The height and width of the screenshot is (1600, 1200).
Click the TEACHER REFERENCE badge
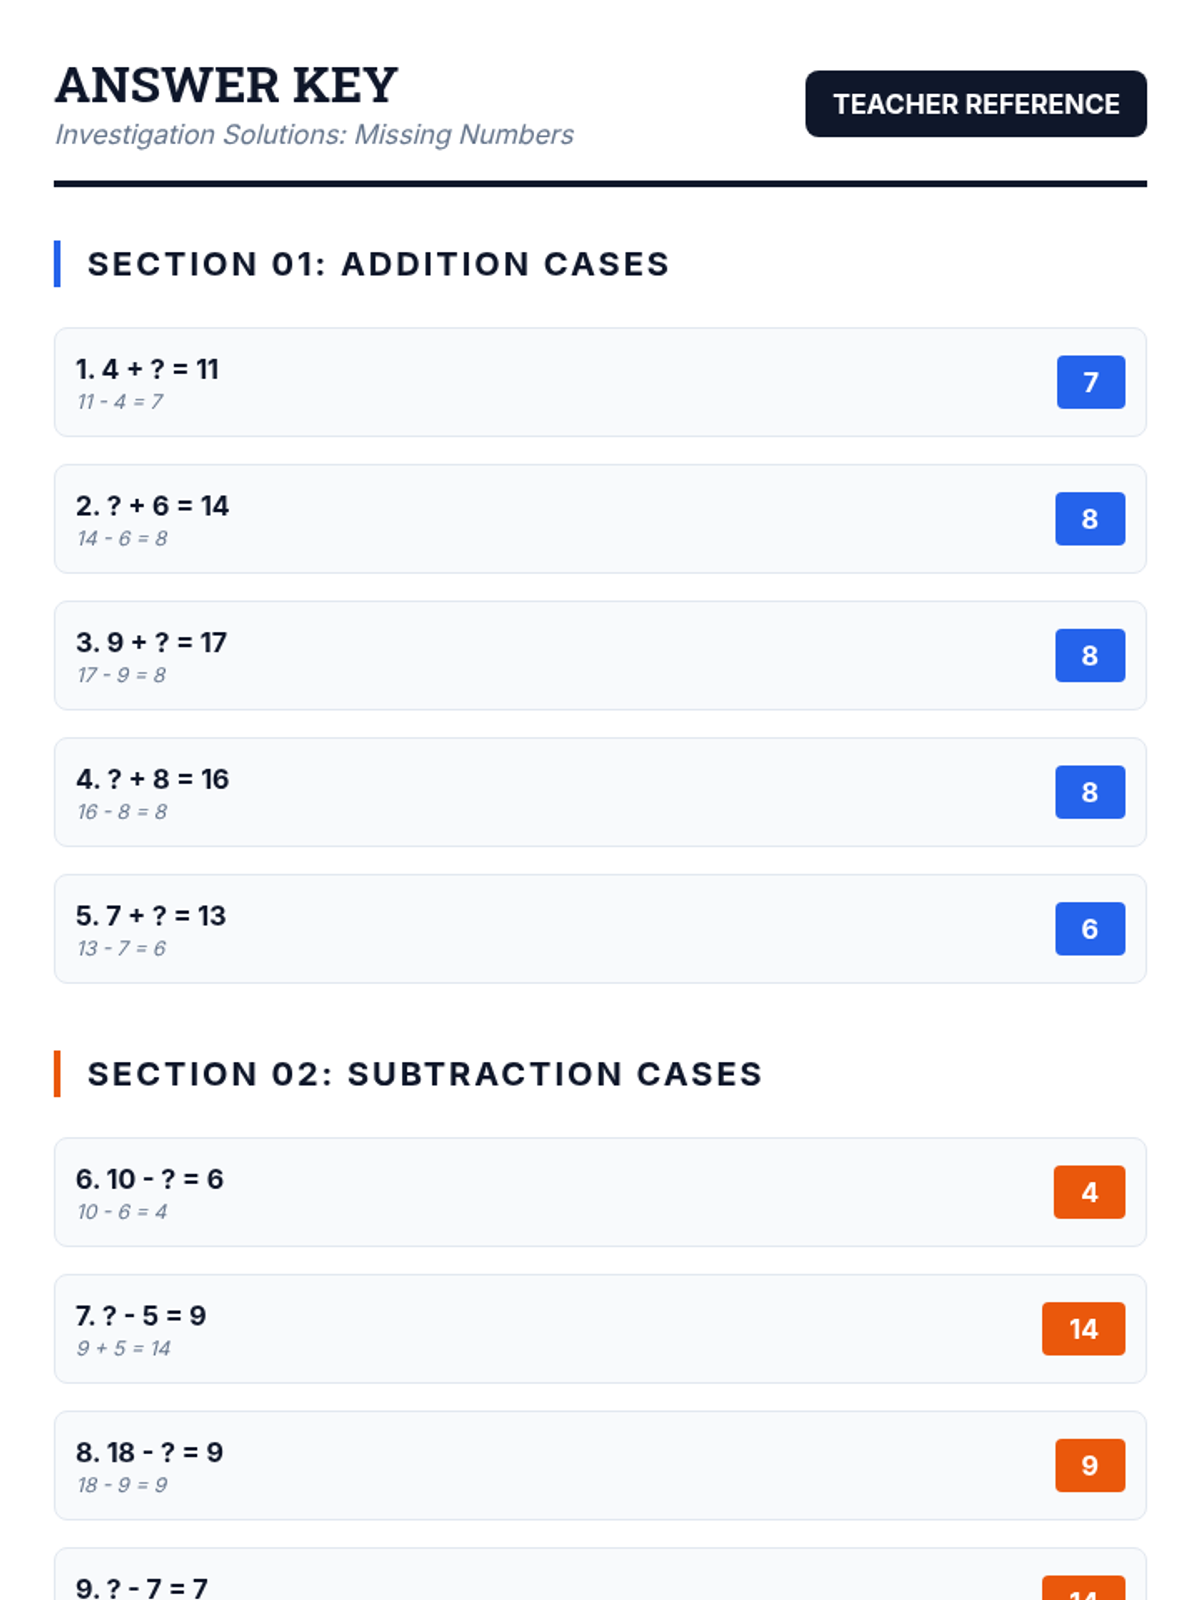pyautogui.click(x=975, y=104)
